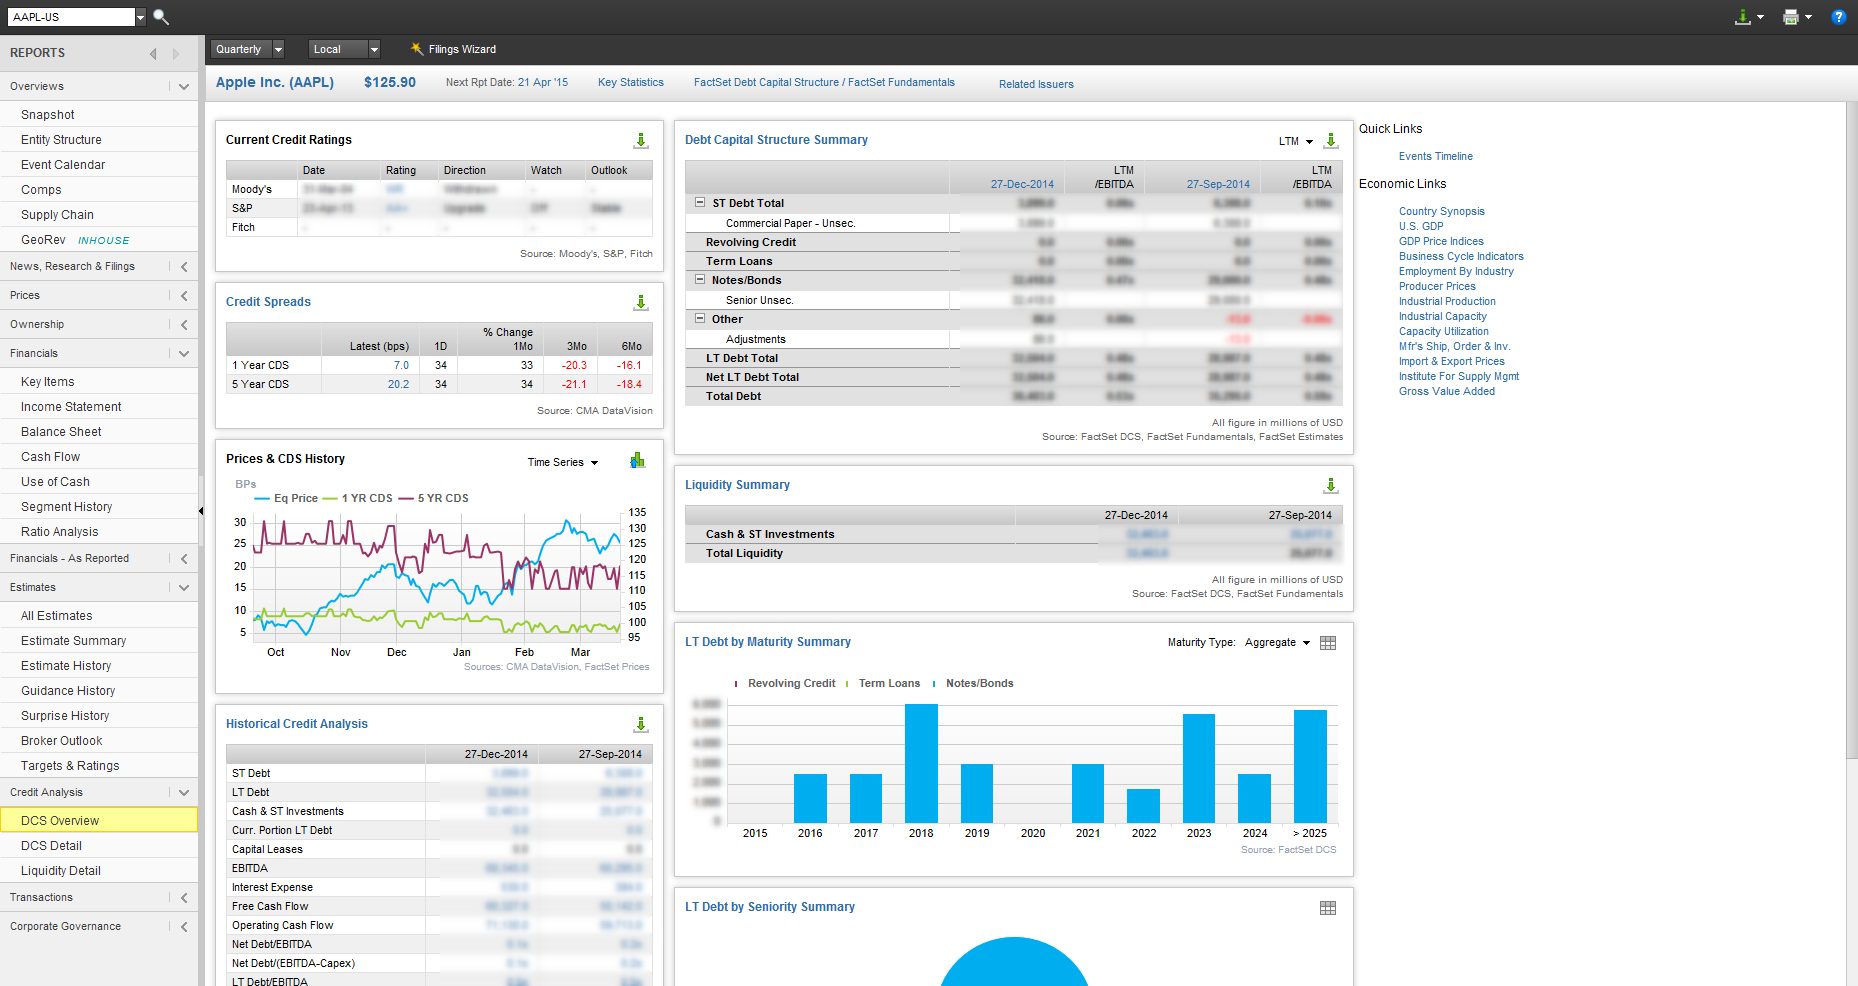
Task: Click the 2018 maturity bar in chart
Action: tap(921, 764)
